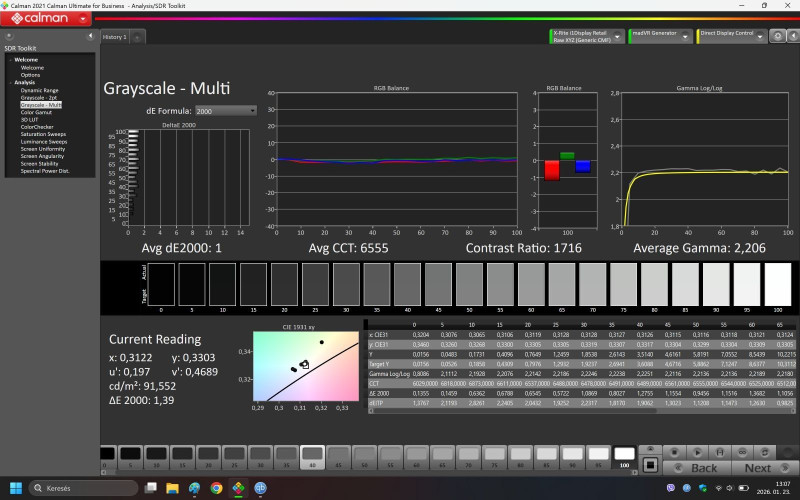Image resolution: width=800 pixels, height=500 pixels.
Task: Select the 20 percent gray level swatch
Action: [208, 457]
